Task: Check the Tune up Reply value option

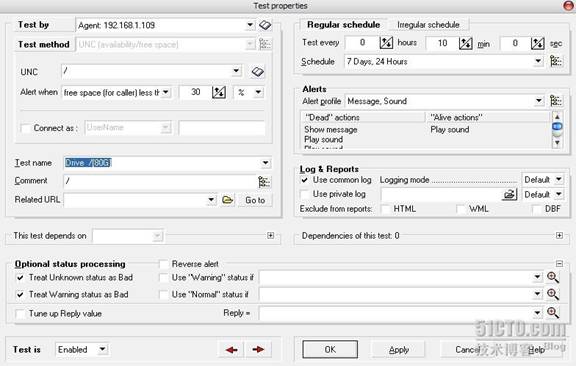Action: tap(20, 314)
